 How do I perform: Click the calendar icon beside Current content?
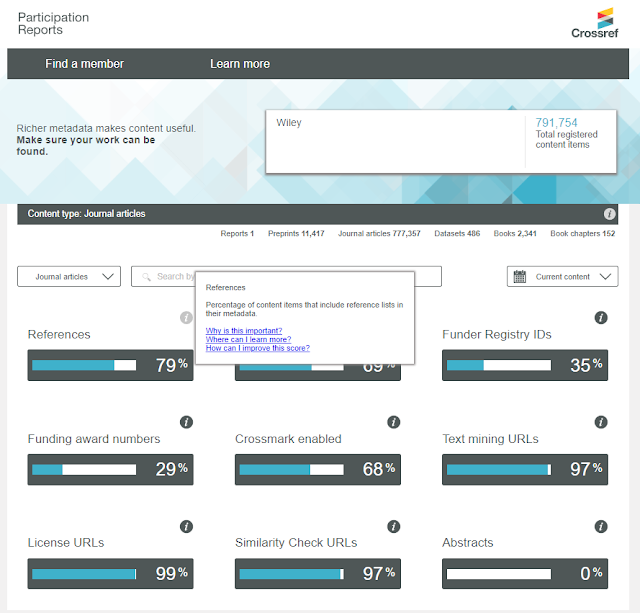520,276
